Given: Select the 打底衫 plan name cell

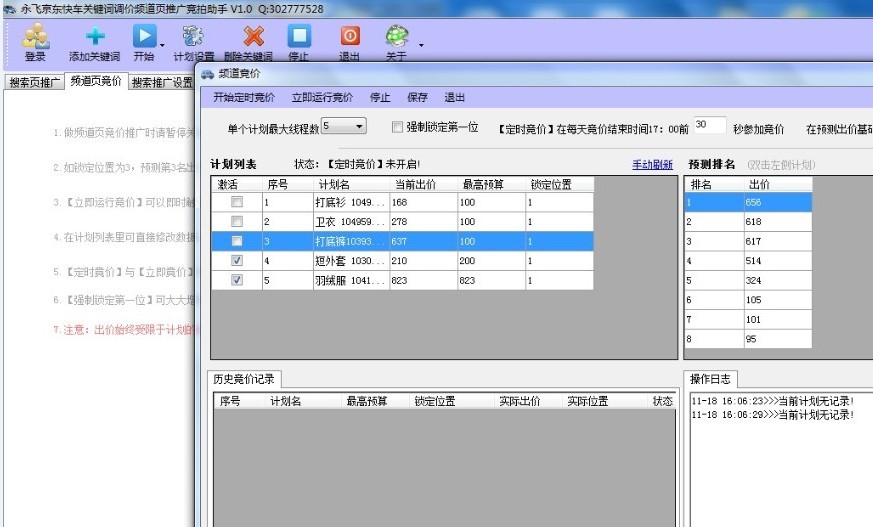Looking at the screenshot, I should coord(351,203).
